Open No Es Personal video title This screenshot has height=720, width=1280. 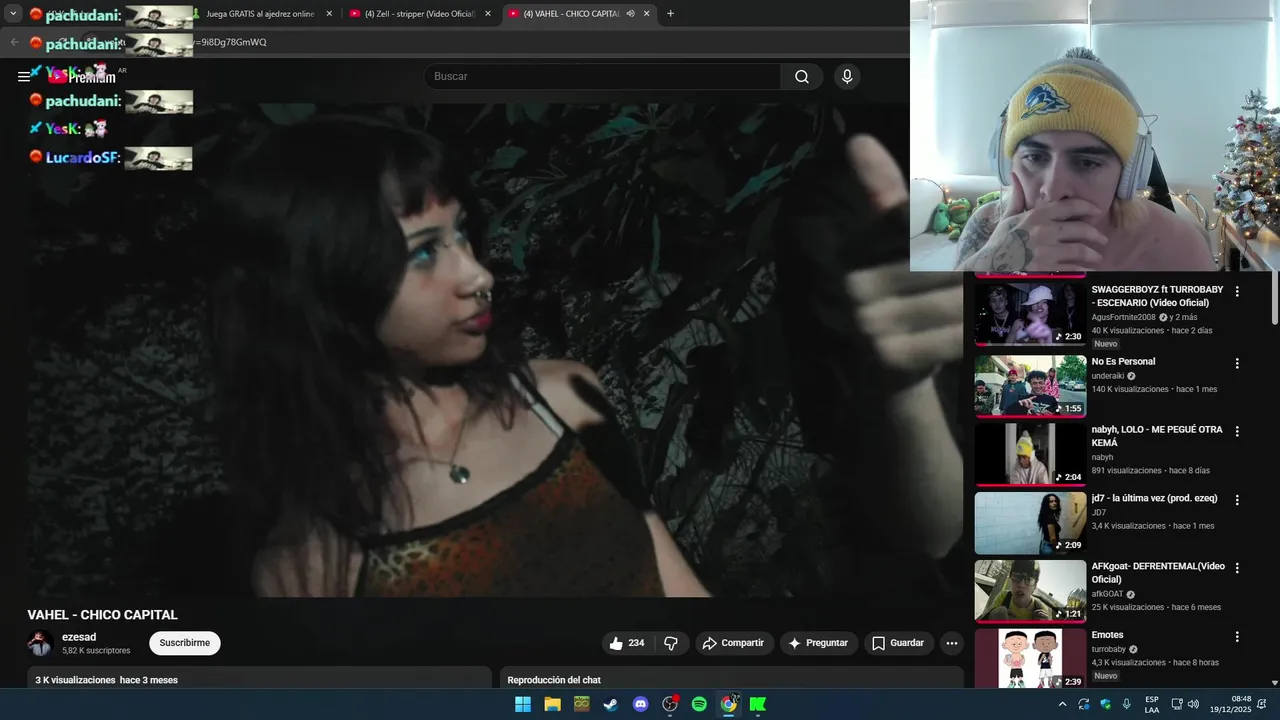1123,362
